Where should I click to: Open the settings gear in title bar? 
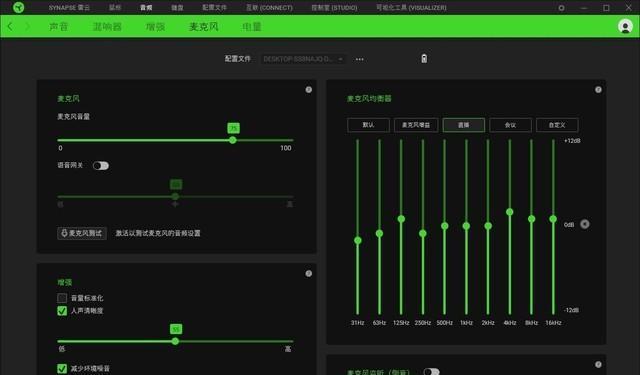(562, 8)
